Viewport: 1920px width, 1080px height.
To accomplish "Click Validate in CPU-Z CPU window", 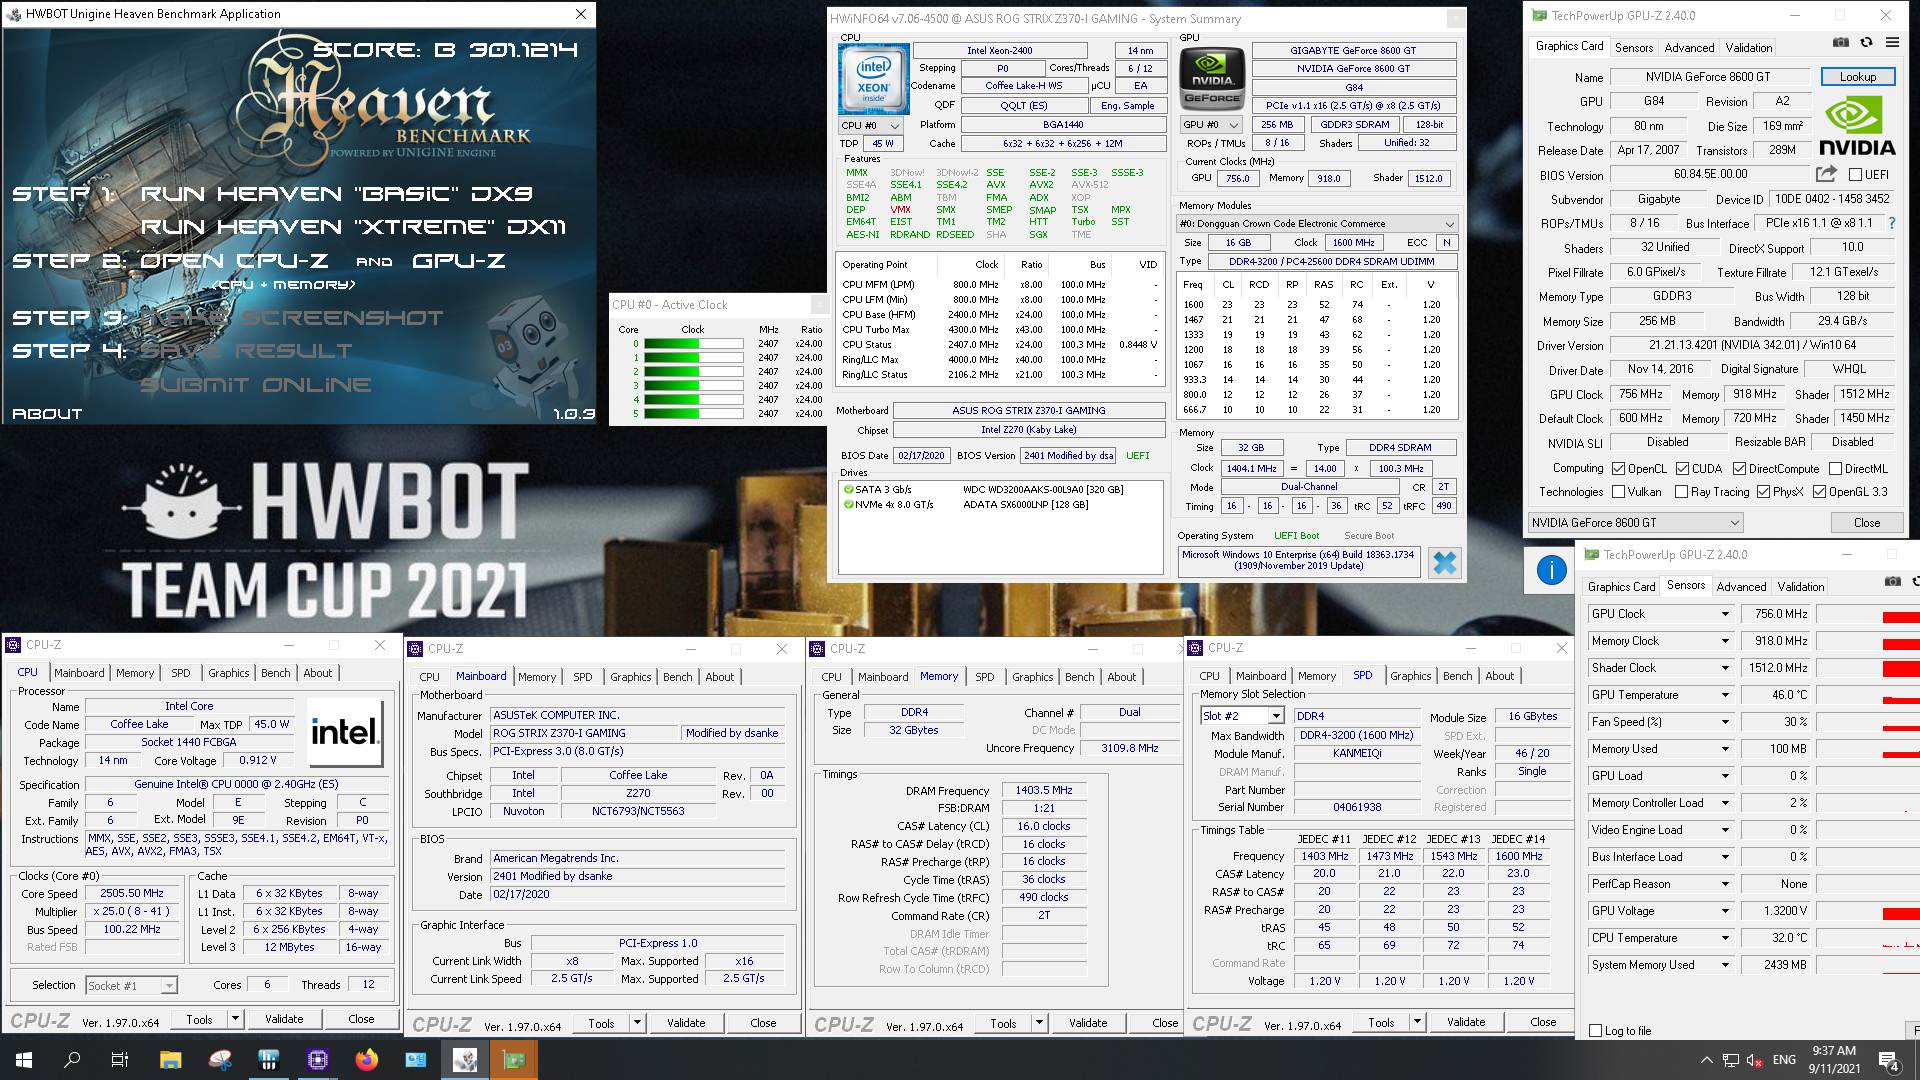I will pos(284,1019).
